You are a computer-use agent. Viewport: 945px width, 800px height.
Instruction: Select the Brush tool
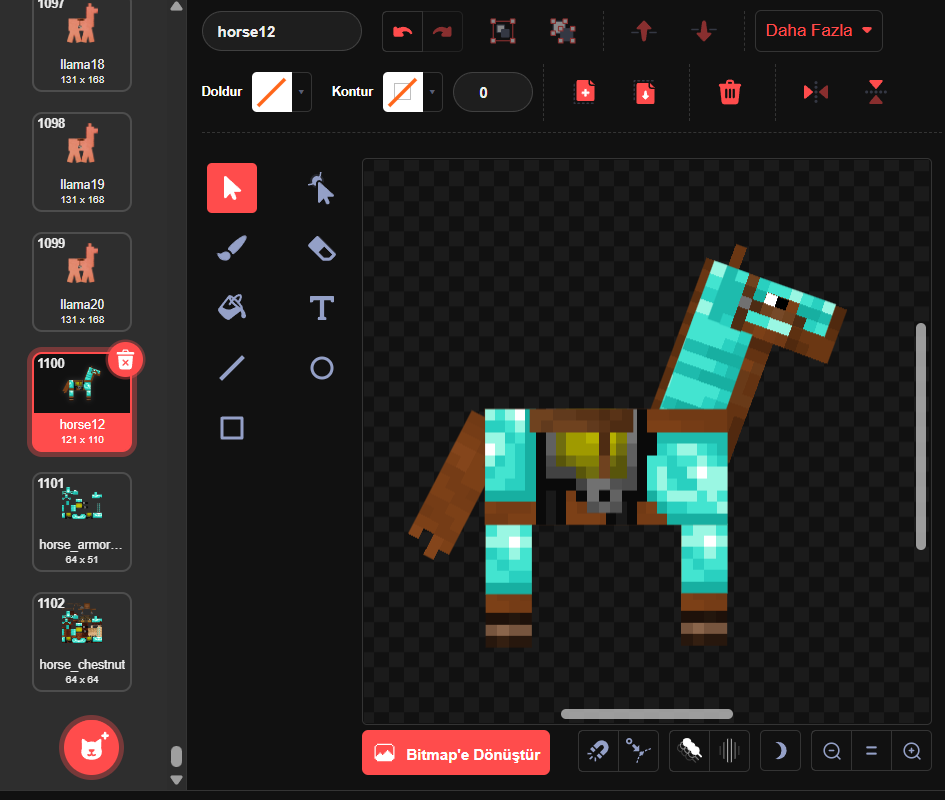click(232, 248)
